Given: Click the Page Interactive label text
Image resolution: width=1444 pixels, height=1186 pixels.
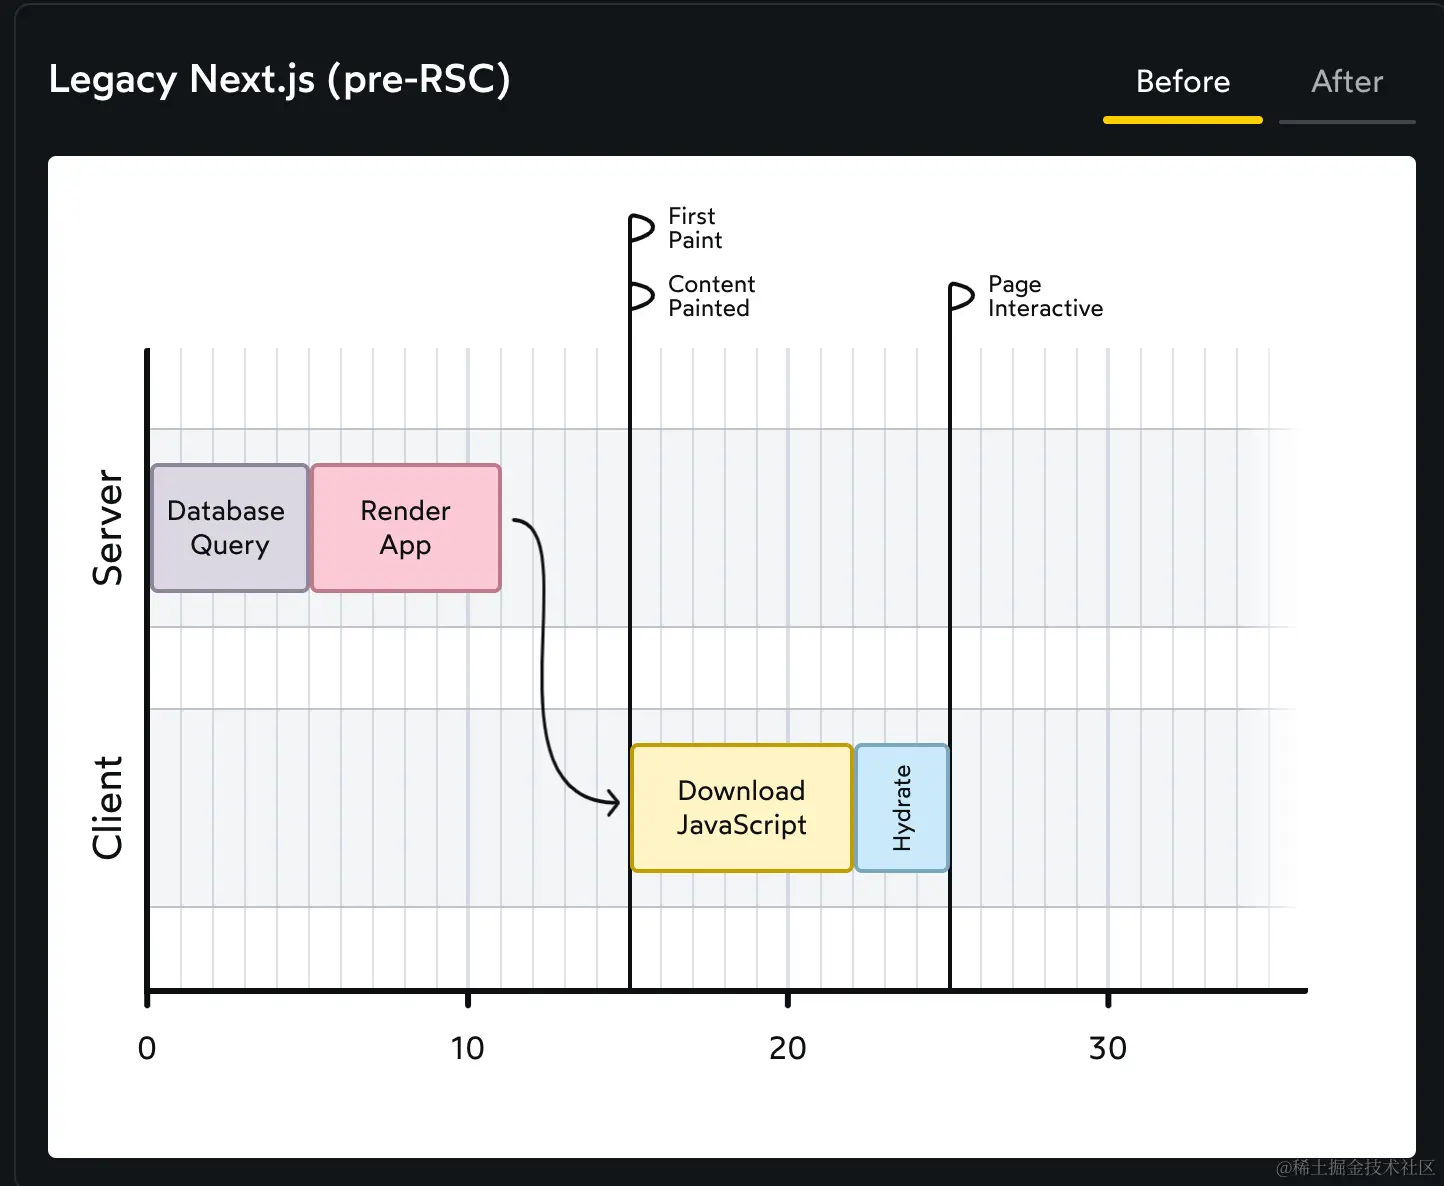Looking at the screenshot, I should pos(1045,296).
